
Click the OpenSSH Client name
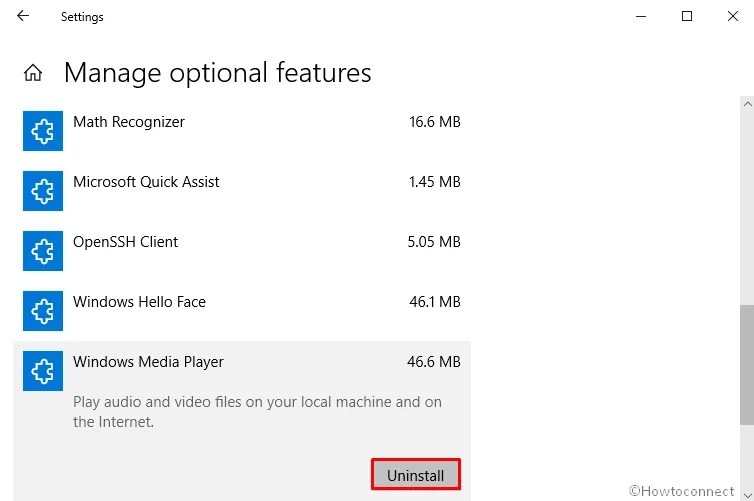(126, 242)
